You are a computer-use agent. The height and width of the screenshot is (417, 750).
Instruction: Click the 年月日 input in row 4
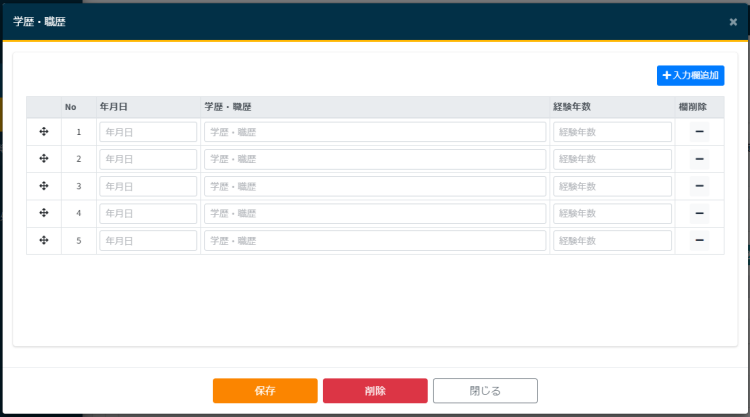pos(148,213)
